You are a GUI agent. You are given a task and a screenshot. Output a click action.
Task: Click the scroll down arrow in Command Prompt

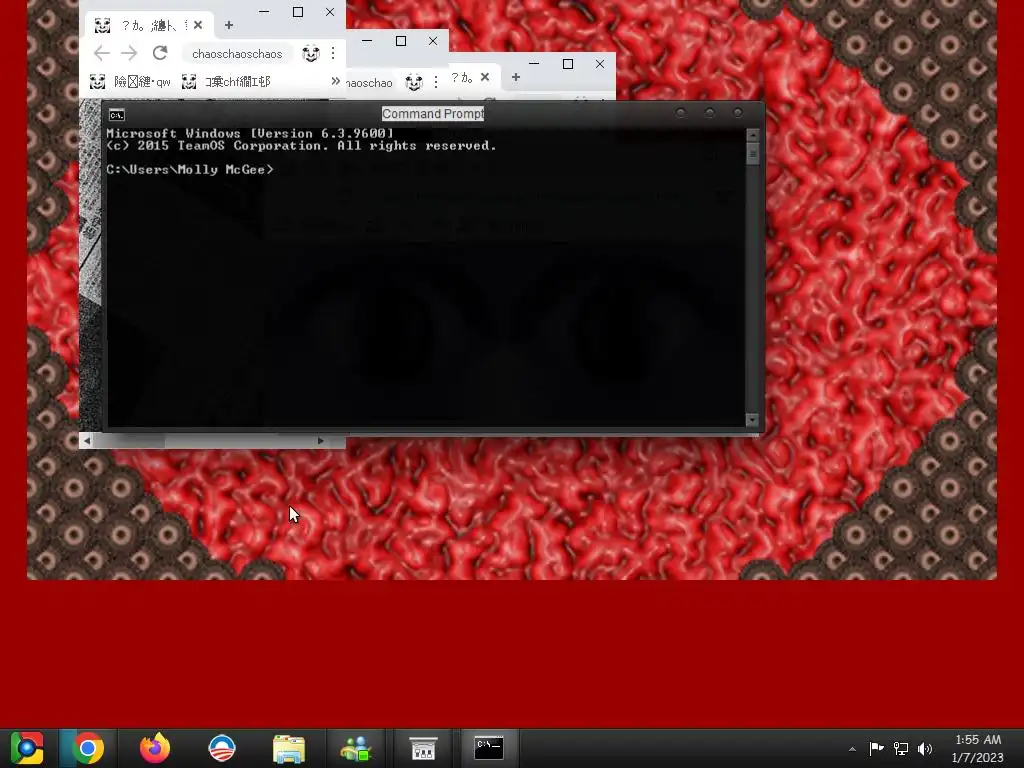pos(752,420)
